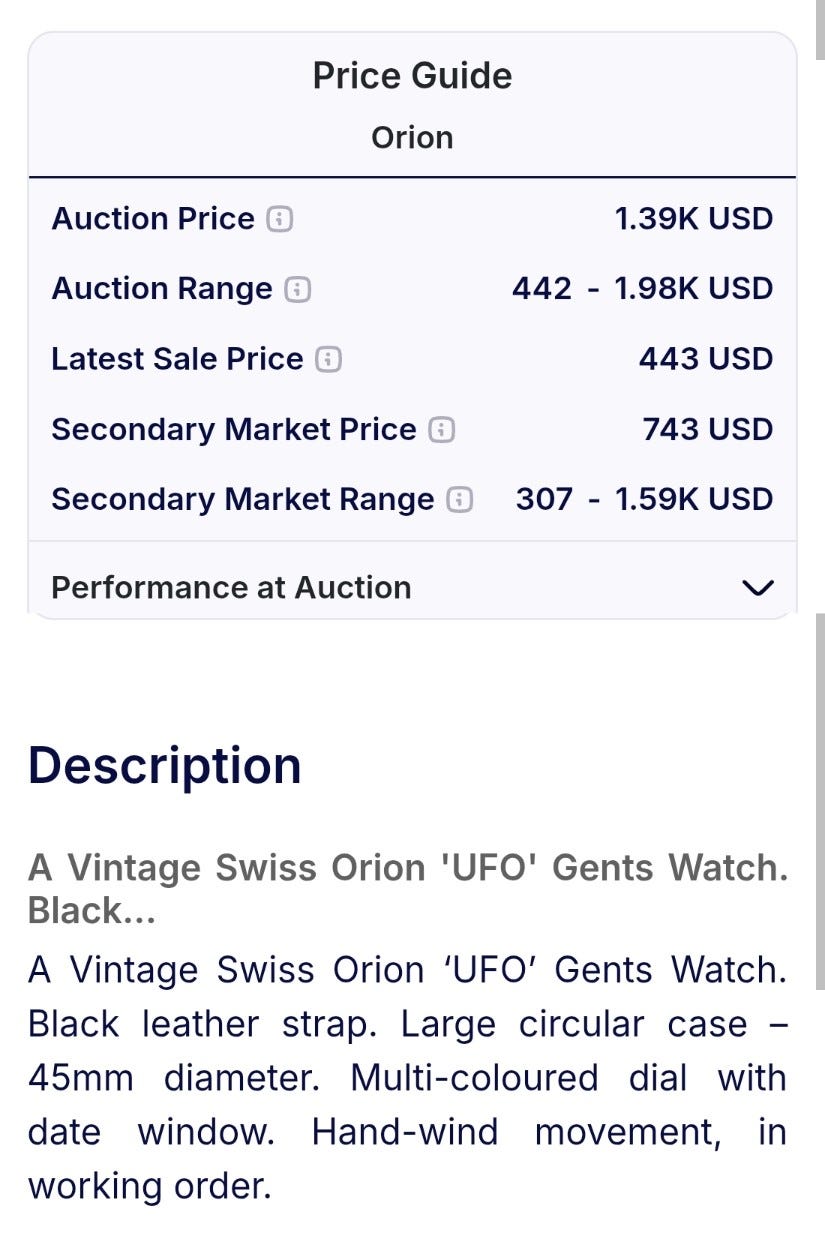
Task: Click the 1.39K USD auction price value
Action: [x=693, y=219]
